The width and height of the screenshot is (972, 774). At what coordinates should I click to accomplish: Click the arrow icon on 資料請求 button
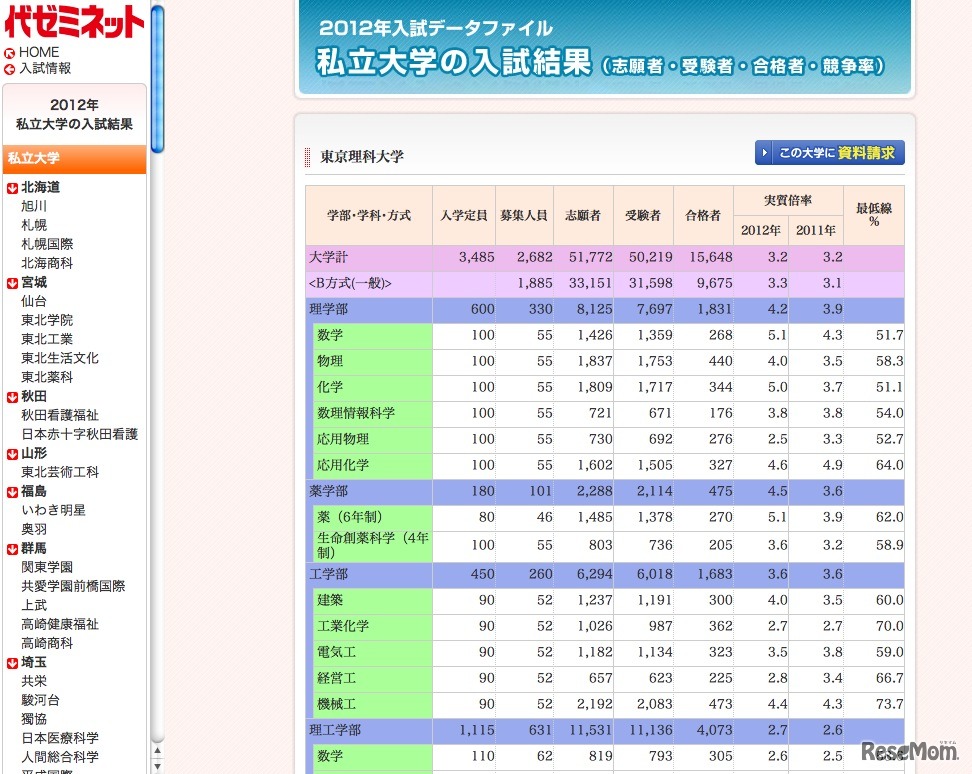click(x=765, y=153)
